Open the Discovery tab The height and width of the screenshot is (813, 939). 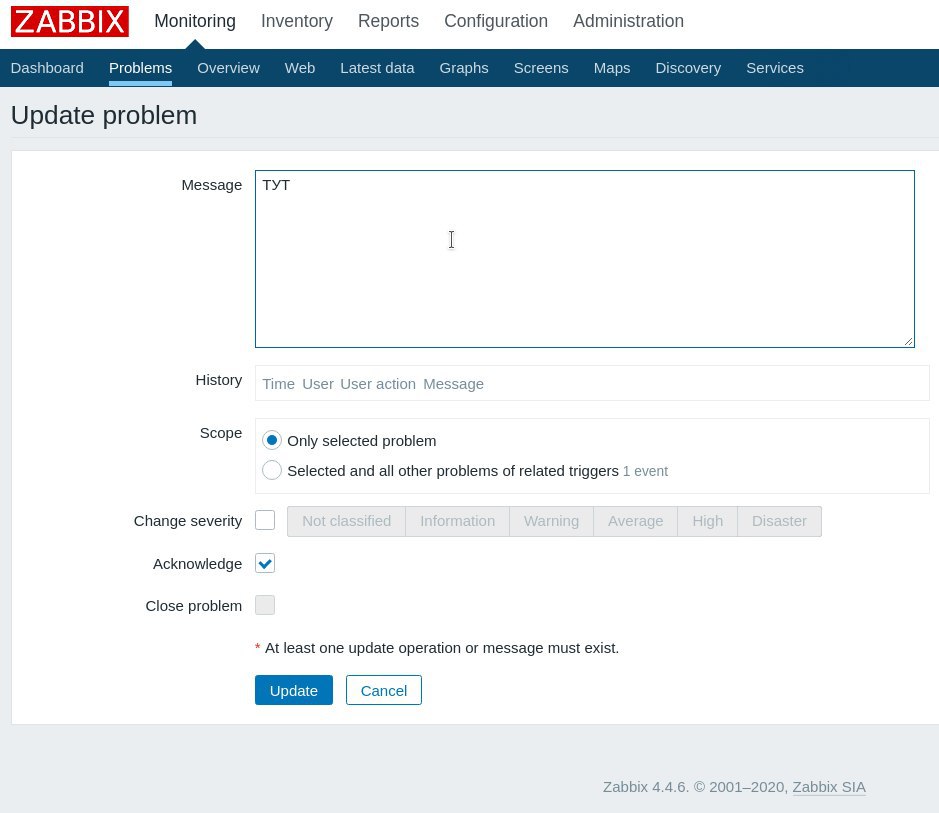point(687,68)
